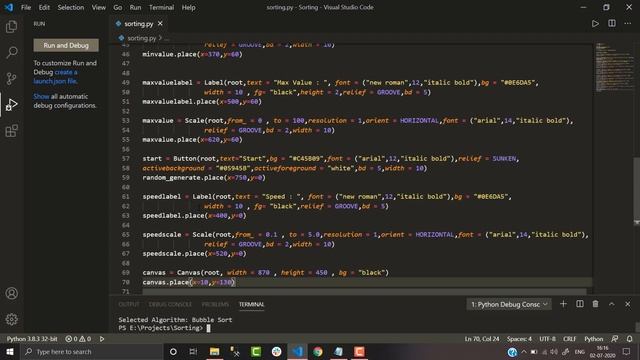Click the Run and Debug button
Image resolution: width=640 pixels, height=360 pixels.
click(x=66, y=45)
